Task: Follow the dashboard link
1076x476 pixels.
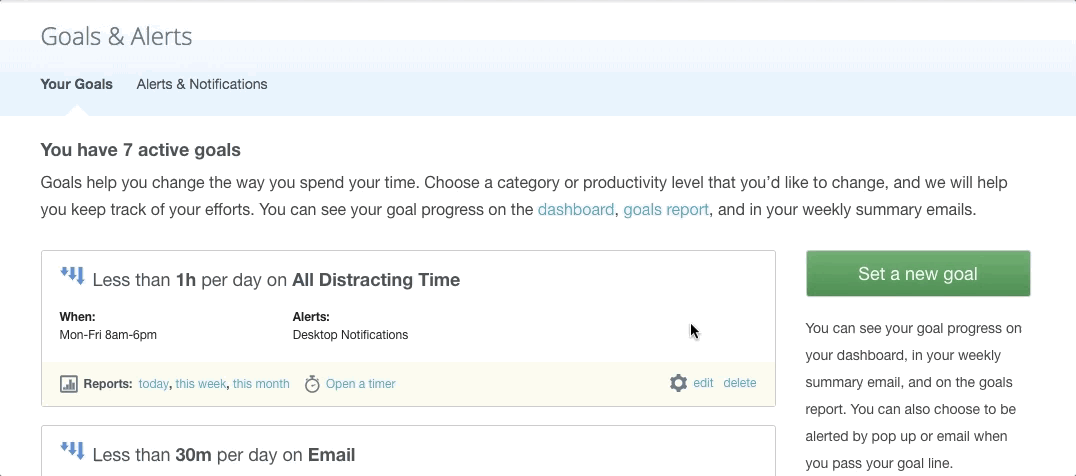Action: pyautogui.click(x=576, y=210)
